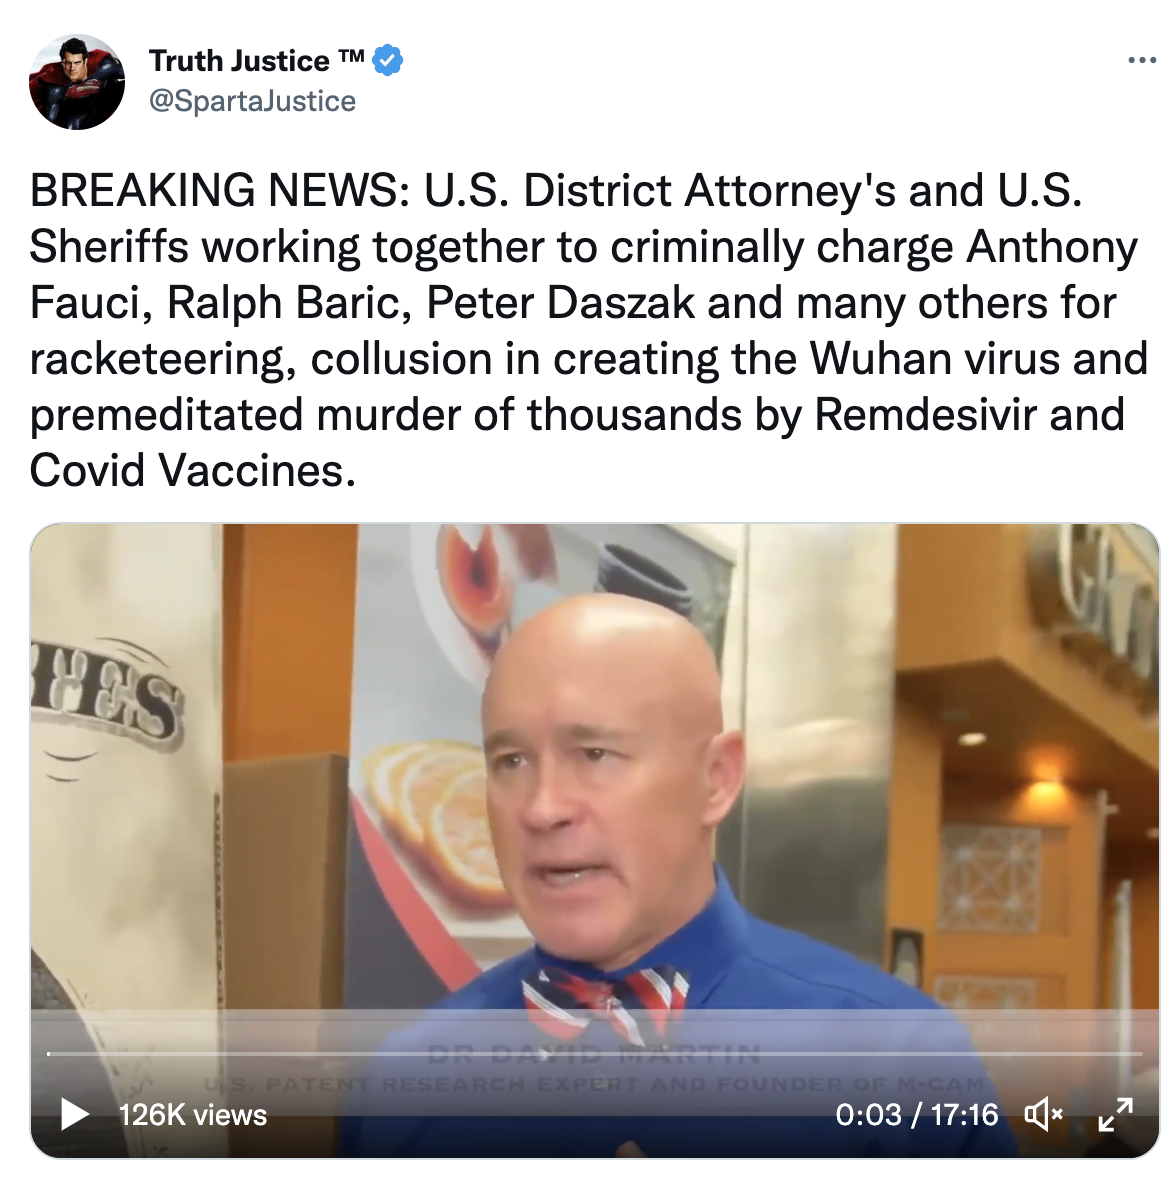
Task: Click the words Covid Vaccines in the tweet
Action: 192,470
